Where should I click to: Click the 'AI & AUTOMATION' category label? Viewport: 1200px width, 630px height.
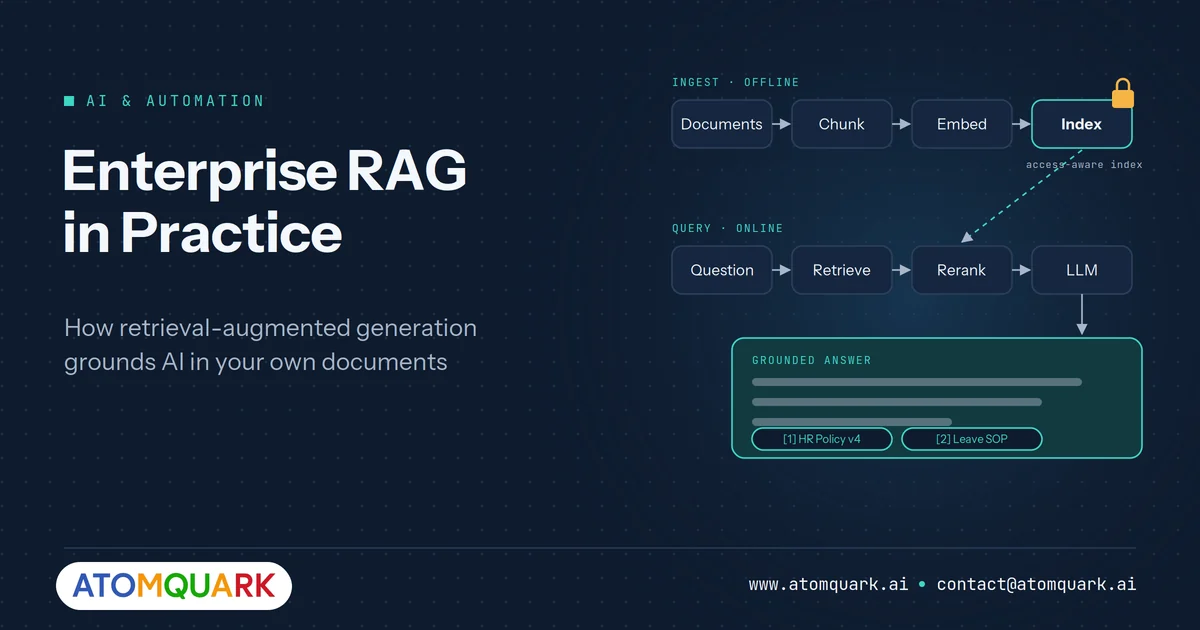coord(175,101)
